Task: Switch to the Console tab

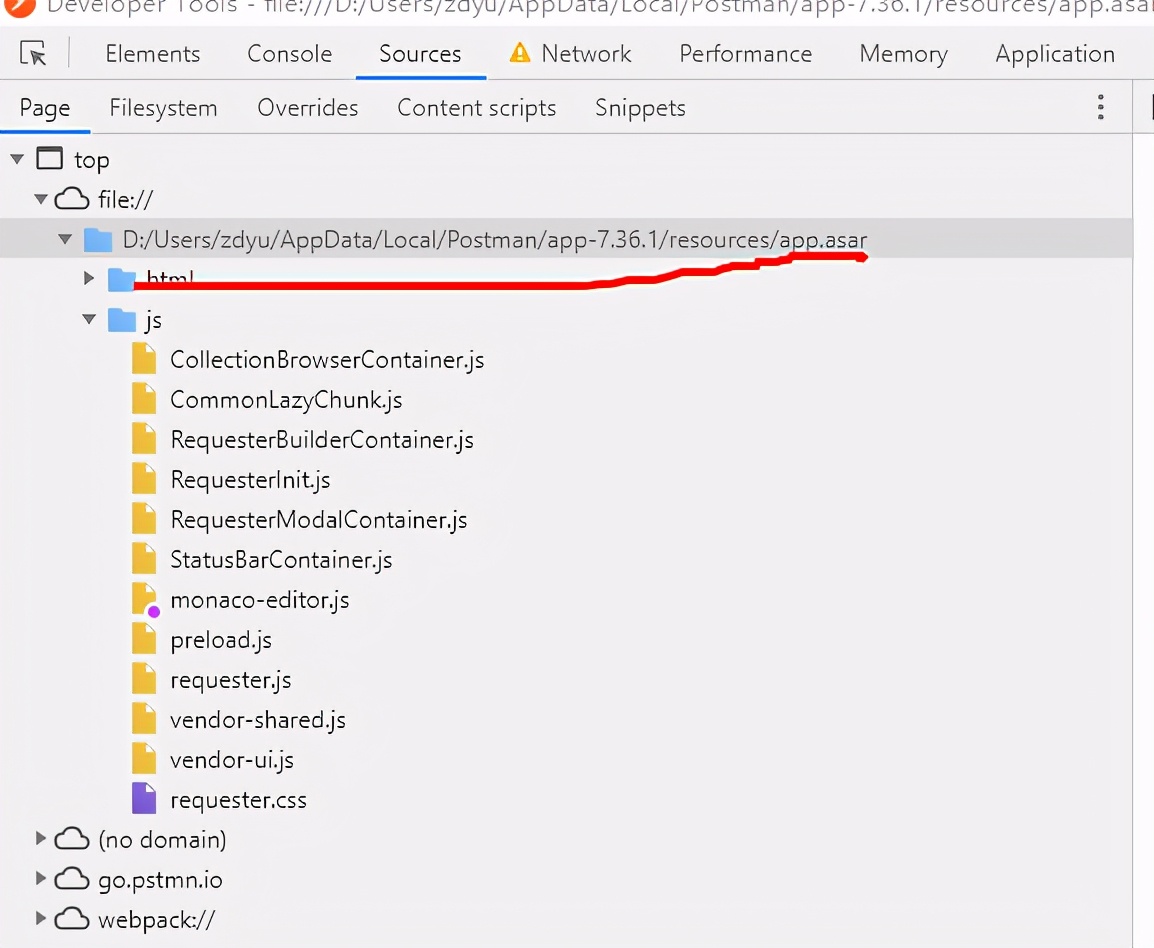Action: [290, 54]
